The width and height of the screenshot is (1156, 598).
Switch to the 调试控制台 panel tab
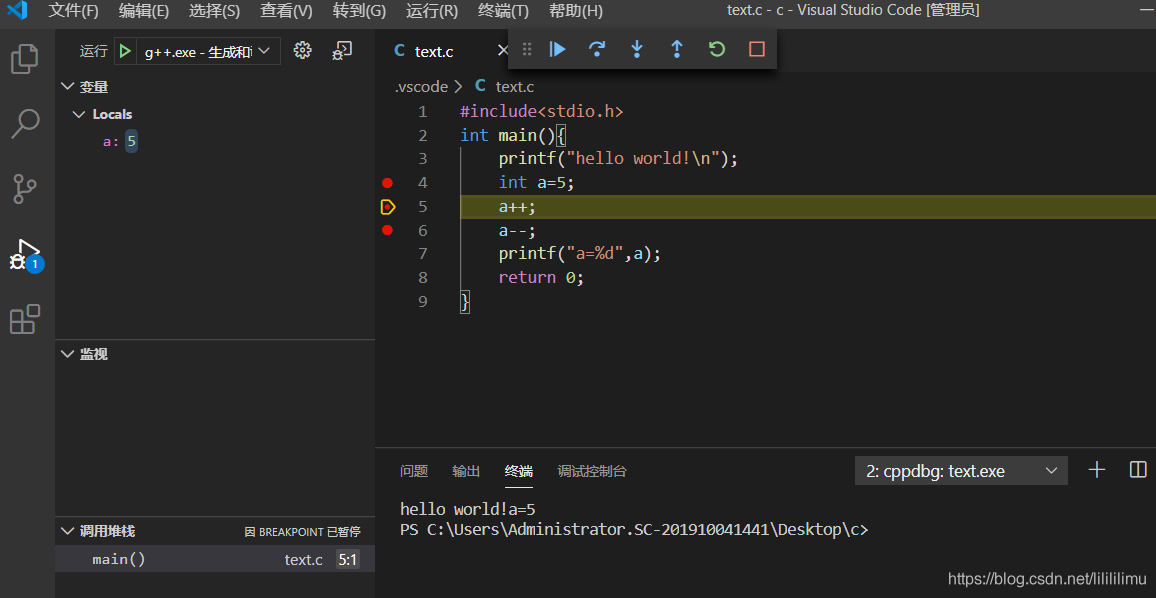pyautogui.click(x=592, y=471)
